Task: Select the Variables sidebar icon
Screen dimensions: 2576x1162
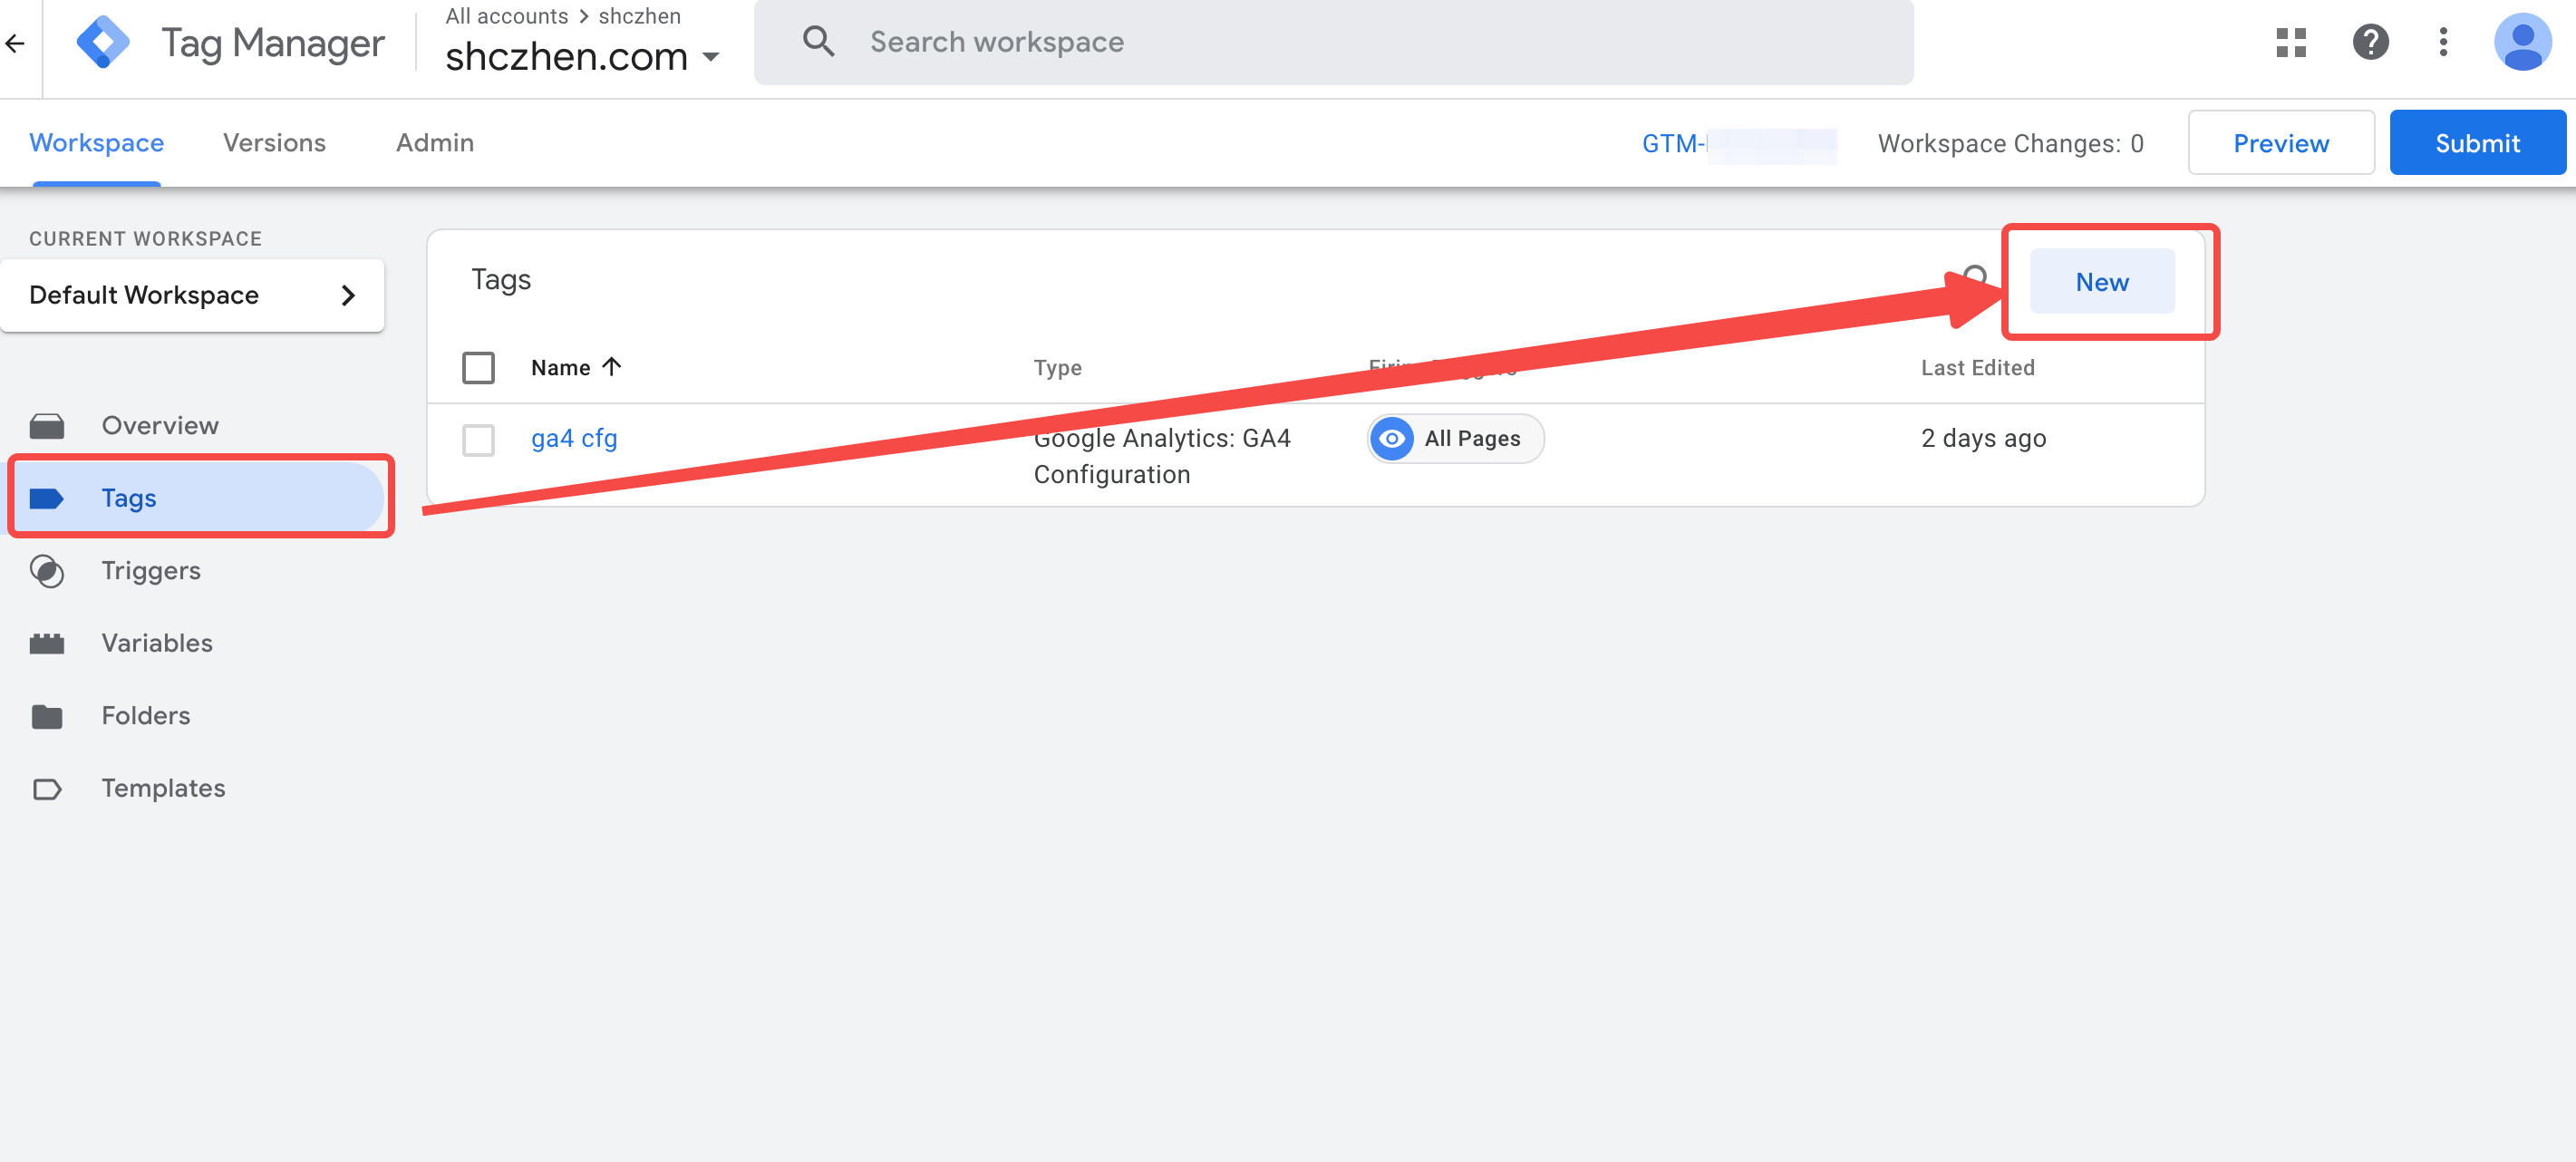Action: (48, 643)
